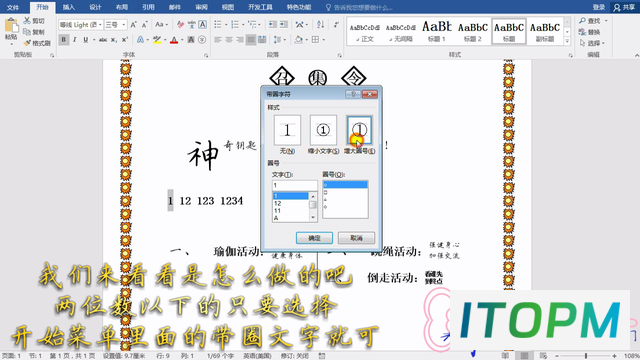This screenshot has width=640, height=360.
Task: Click the Format Painter brush
Action: coord(37,43)
